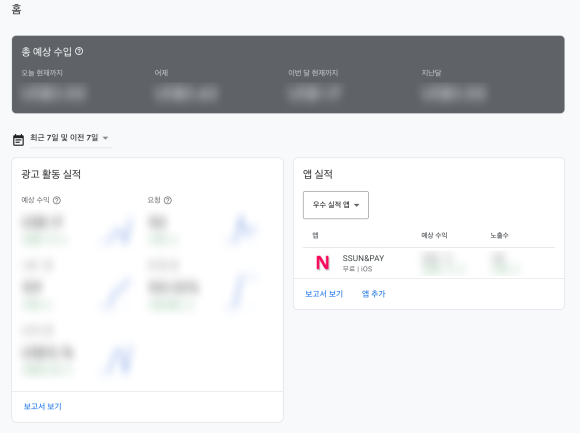The width and height of the screenshot is (580, 433).
Task: Open the 우수 실적 앱 dropdown
Action: click(x=335, y=205)
